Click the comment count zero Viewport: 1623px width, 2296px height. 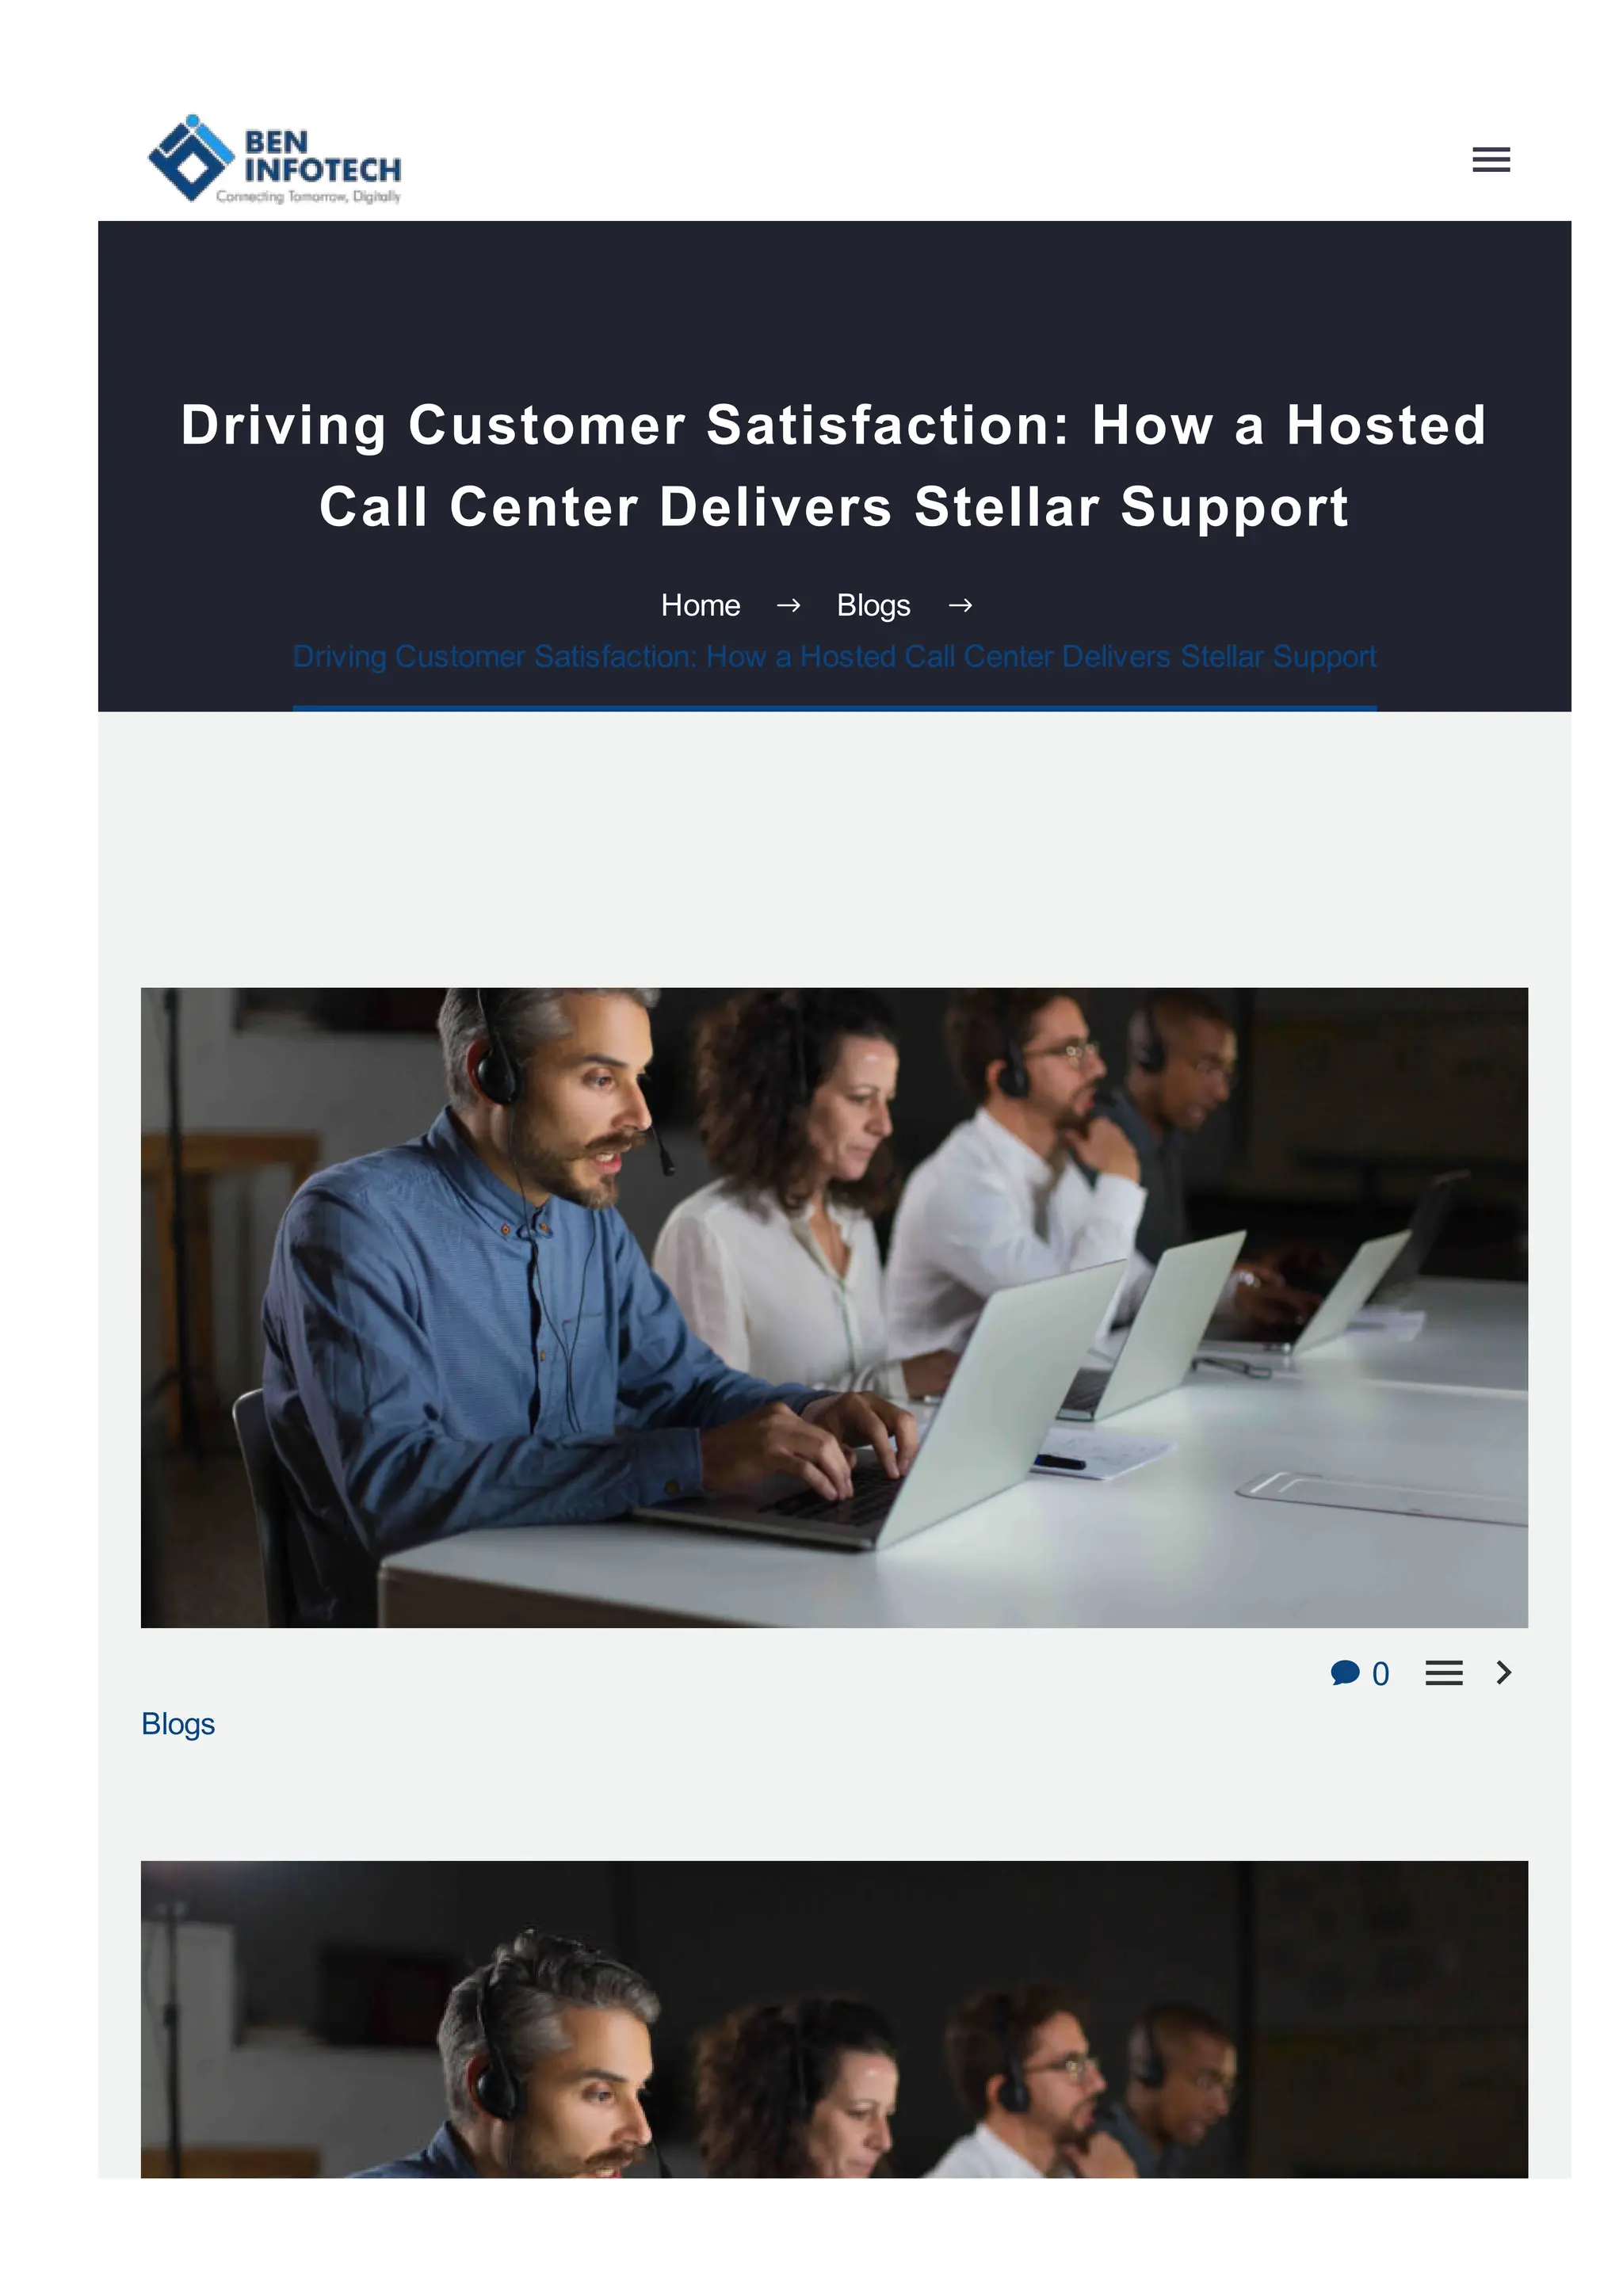1380,1674
